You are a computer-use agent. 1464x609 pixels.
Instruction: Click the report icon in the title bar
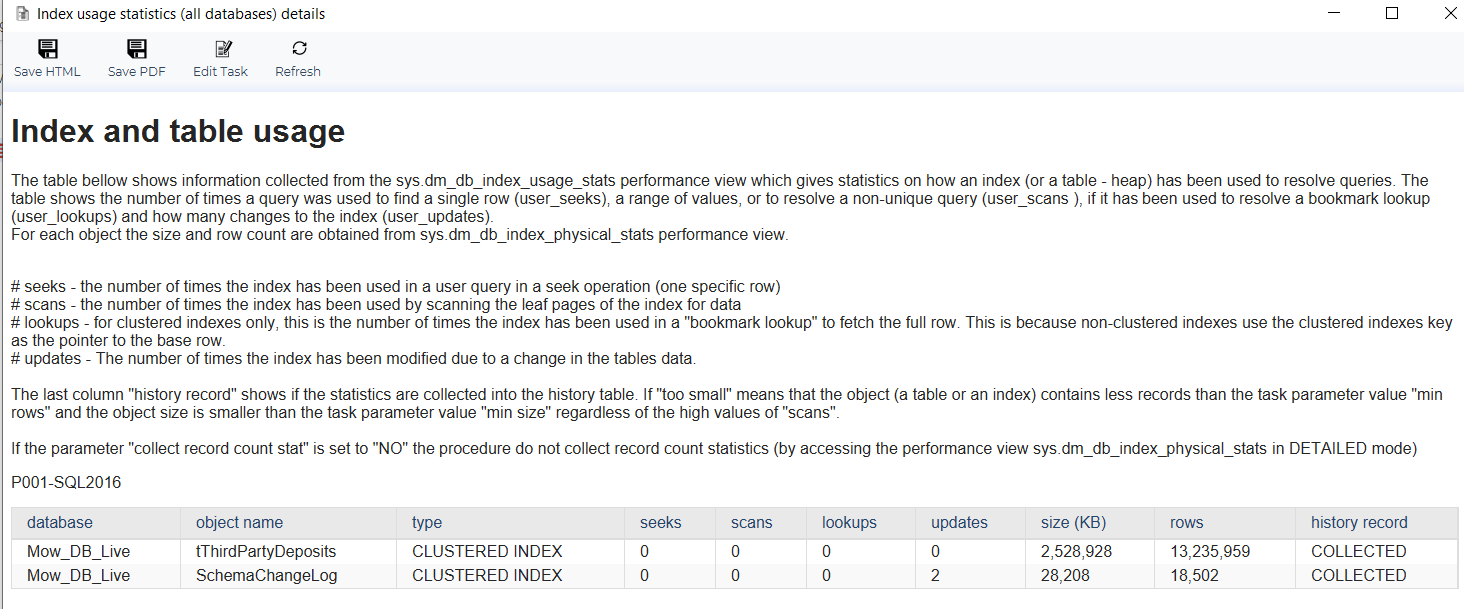[14, 13]
